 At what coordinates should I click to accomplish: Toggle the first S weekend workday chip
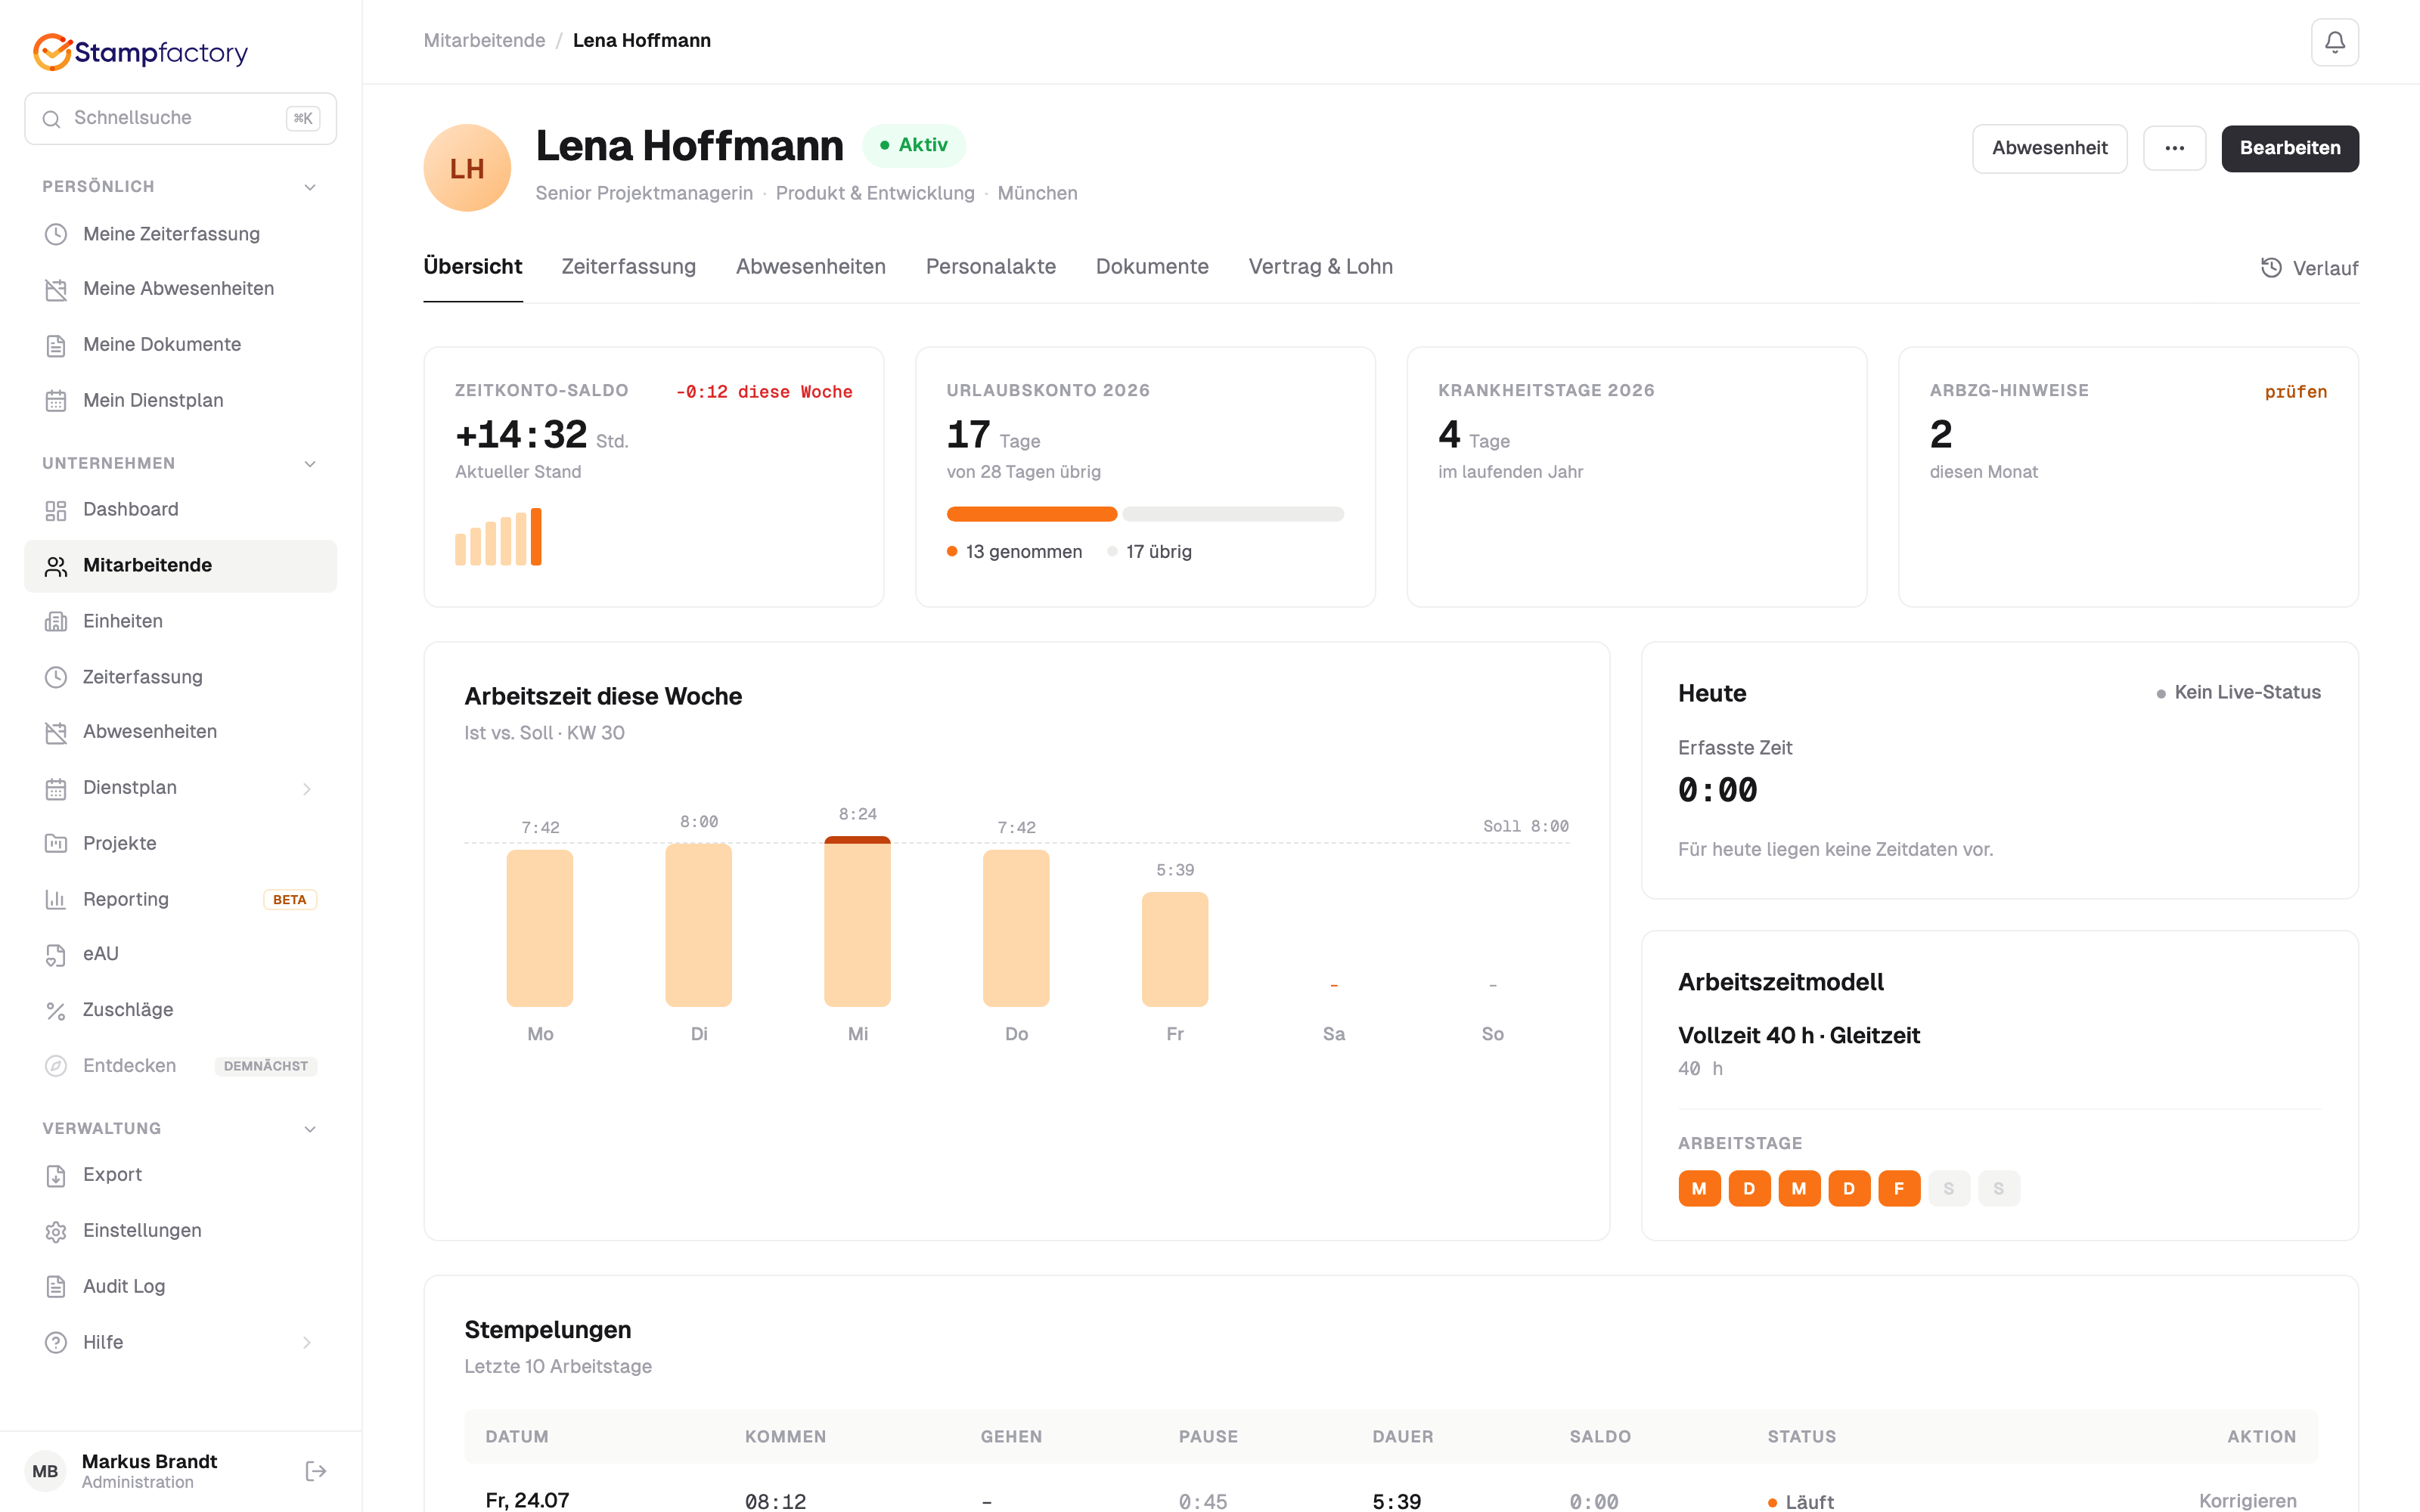click(x=1949, y=1188)
